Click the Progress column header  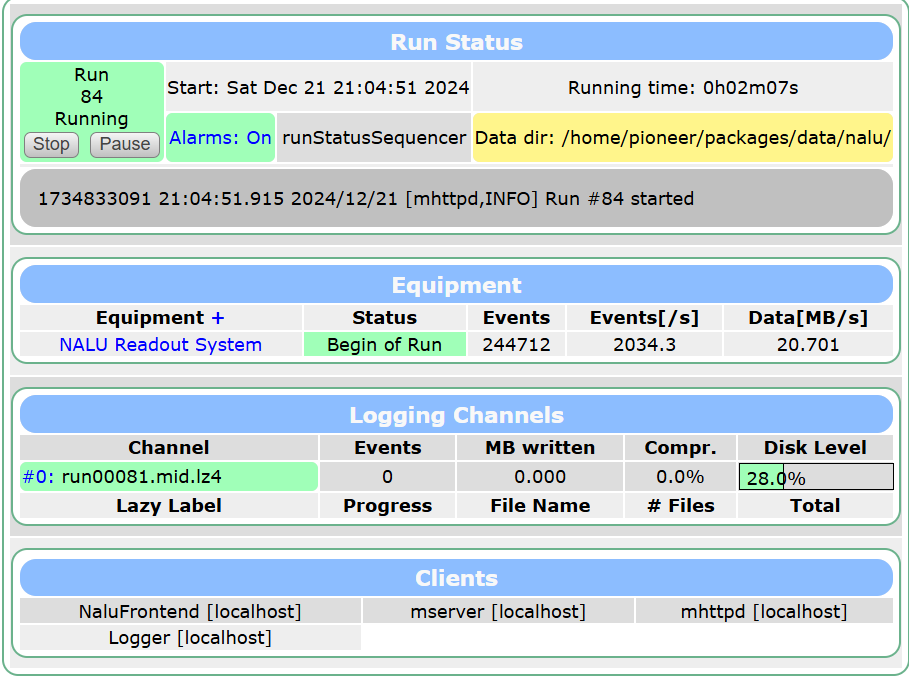(x=387, y=506)
